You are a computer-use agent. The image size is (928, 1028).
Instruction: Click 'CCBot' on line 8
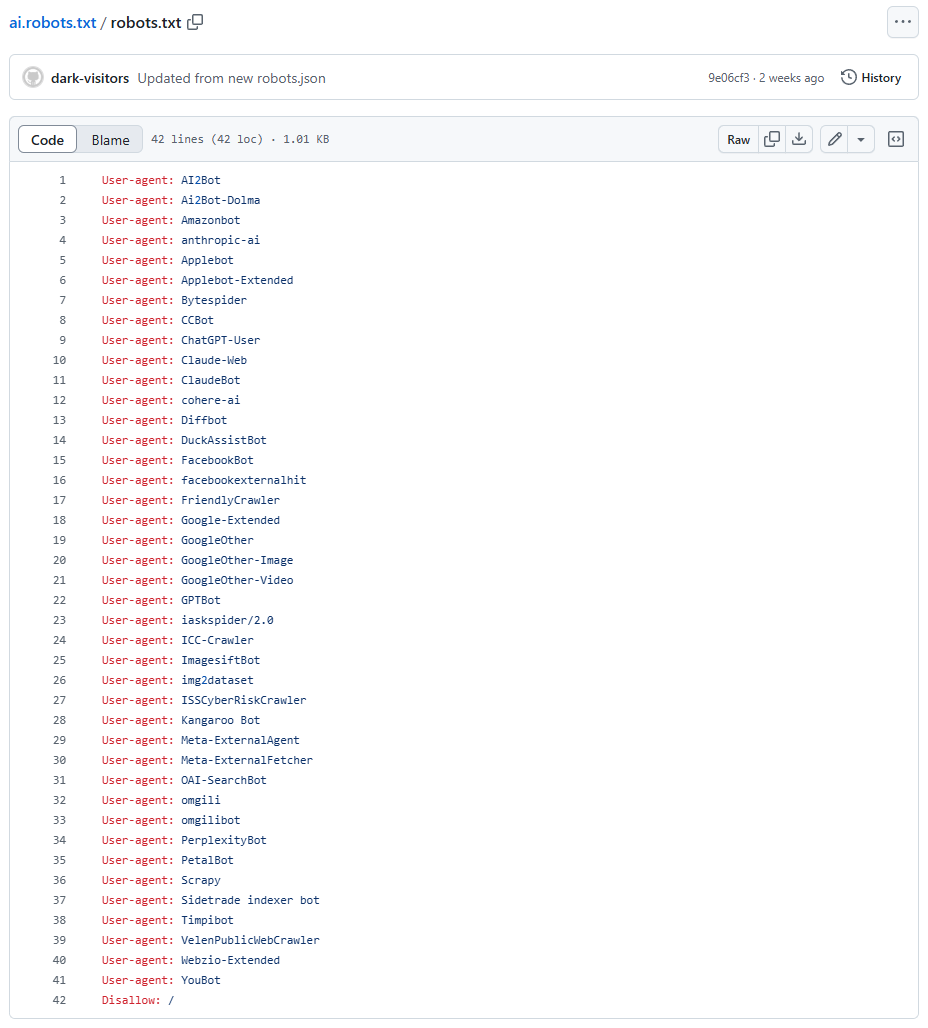(197, 320)
